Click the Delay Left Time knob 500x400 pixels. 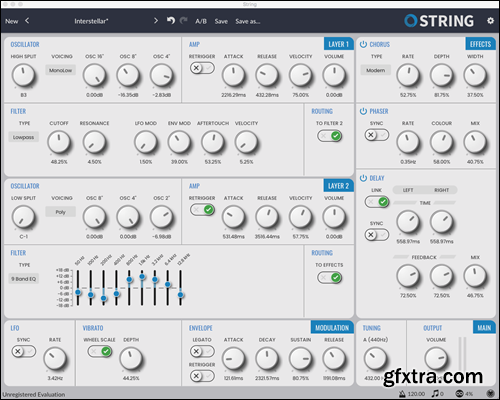pyautogui.click(x=408, y=222)
